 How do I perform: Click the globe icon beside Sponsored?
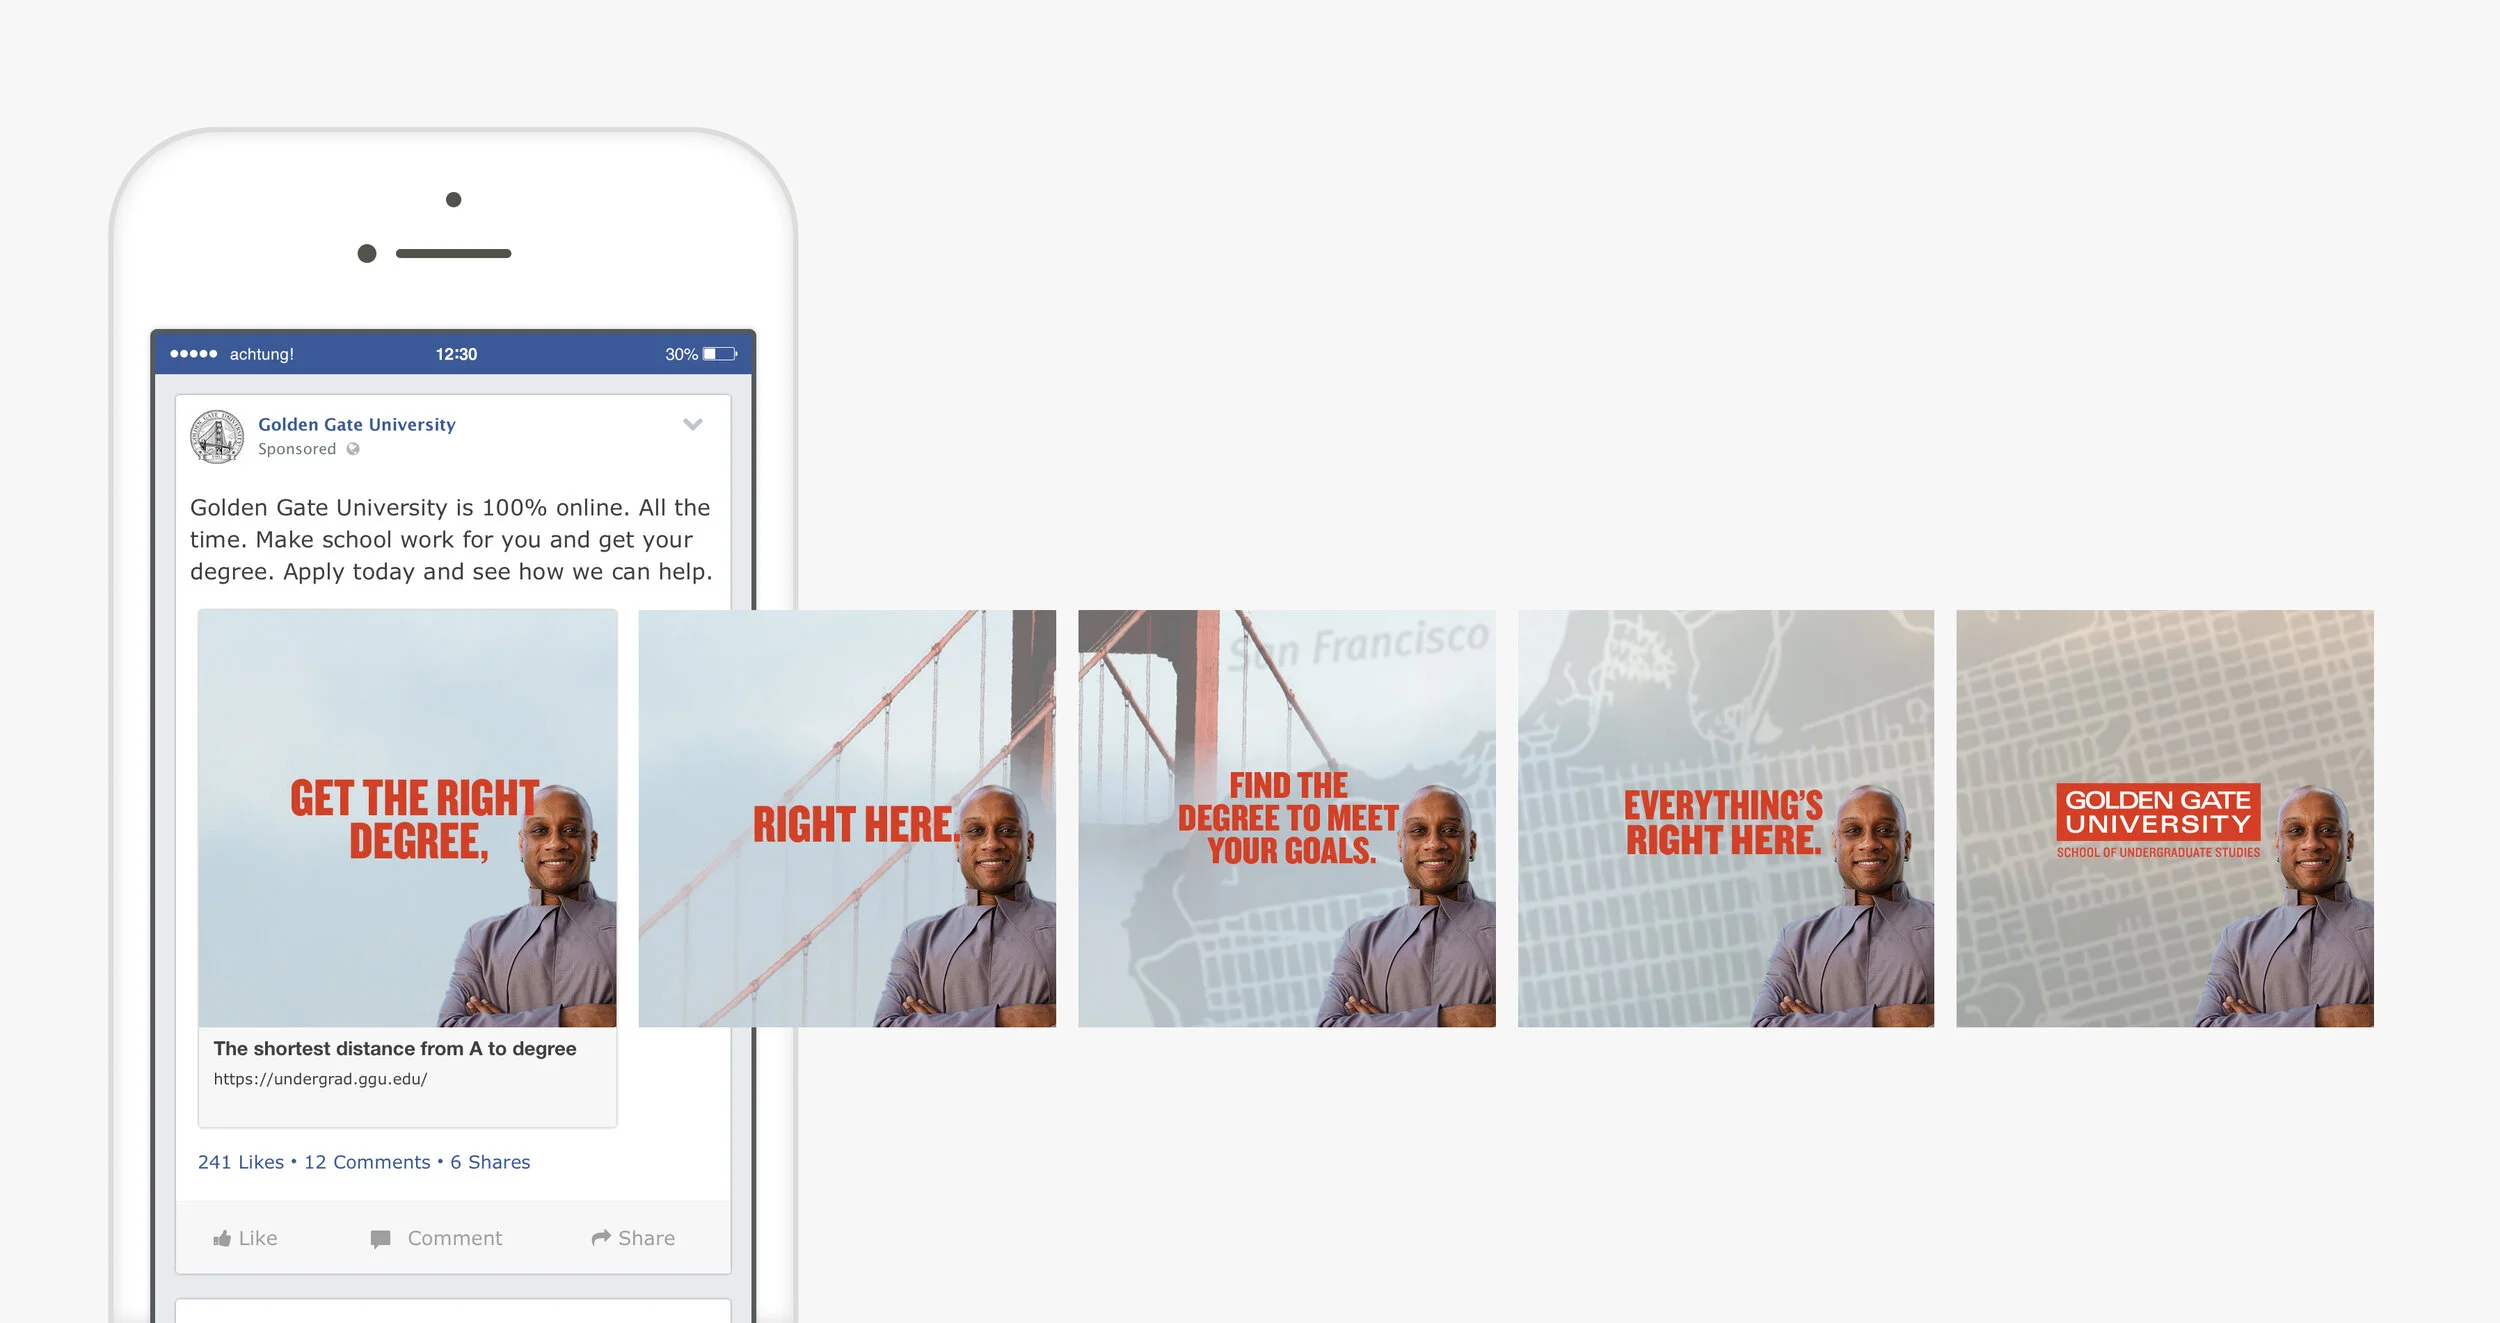point(353,449)
